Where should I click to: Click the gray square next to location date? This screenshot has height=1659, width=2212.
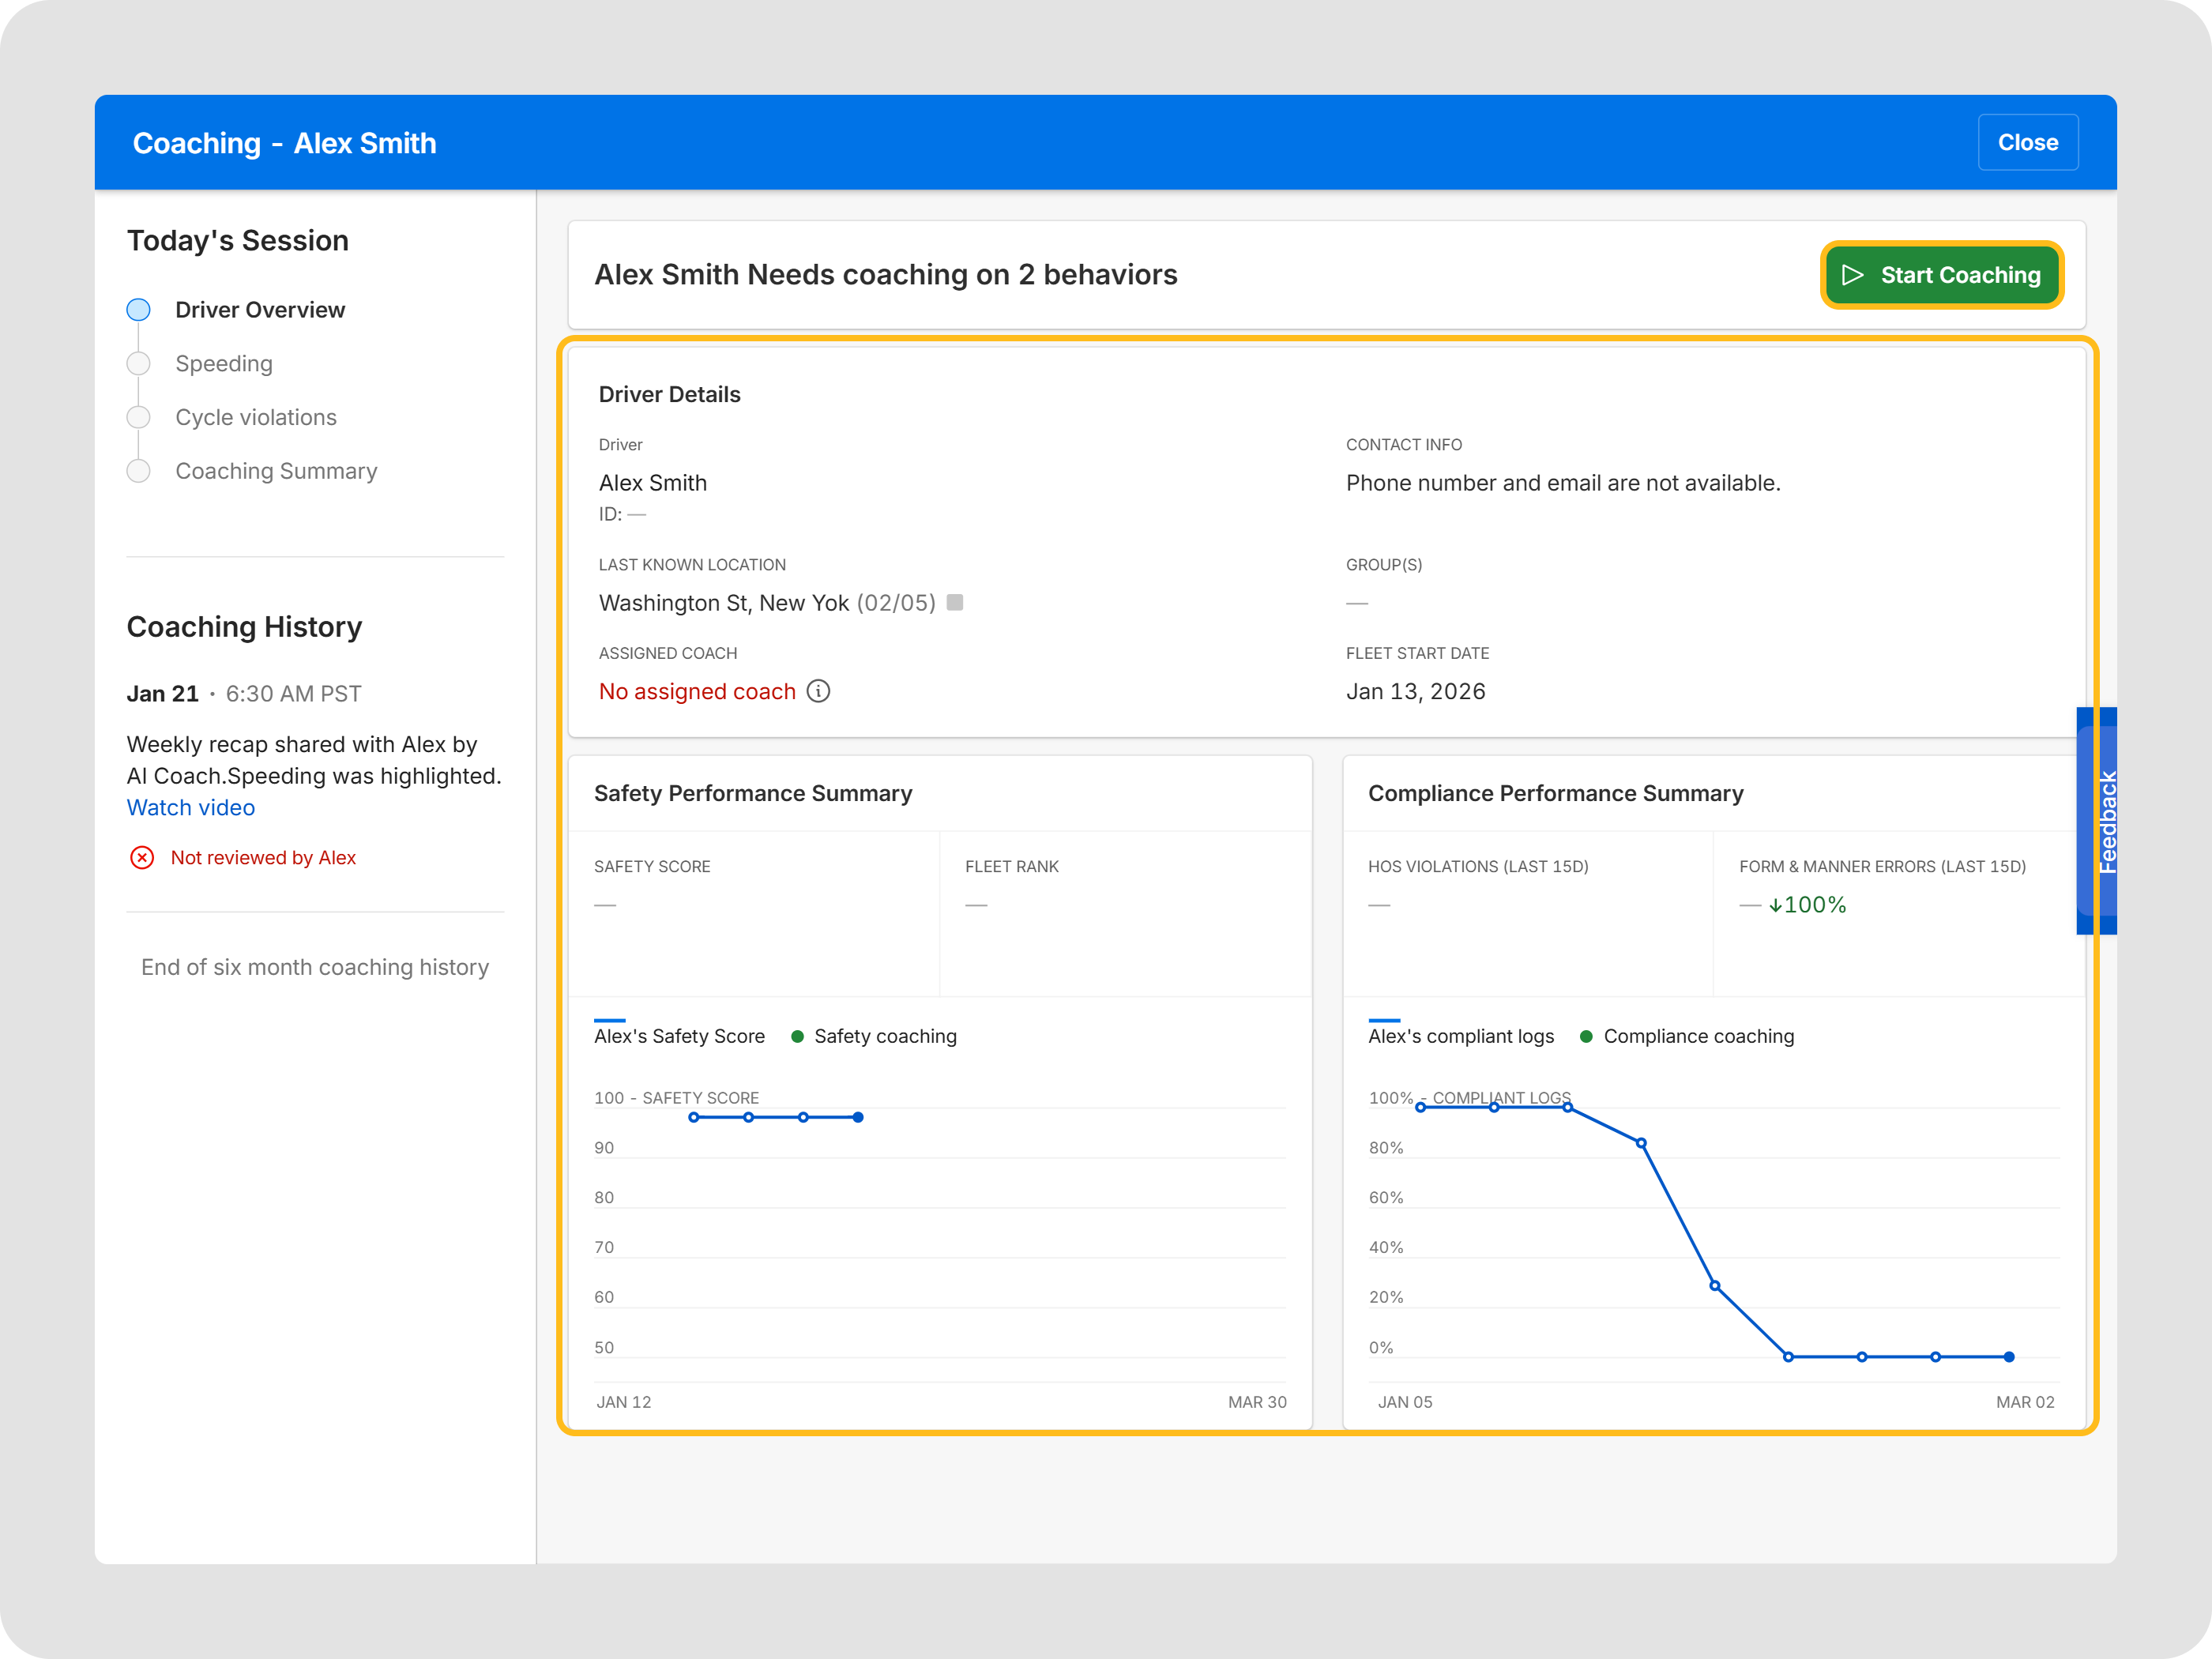[x=955, y=602]
